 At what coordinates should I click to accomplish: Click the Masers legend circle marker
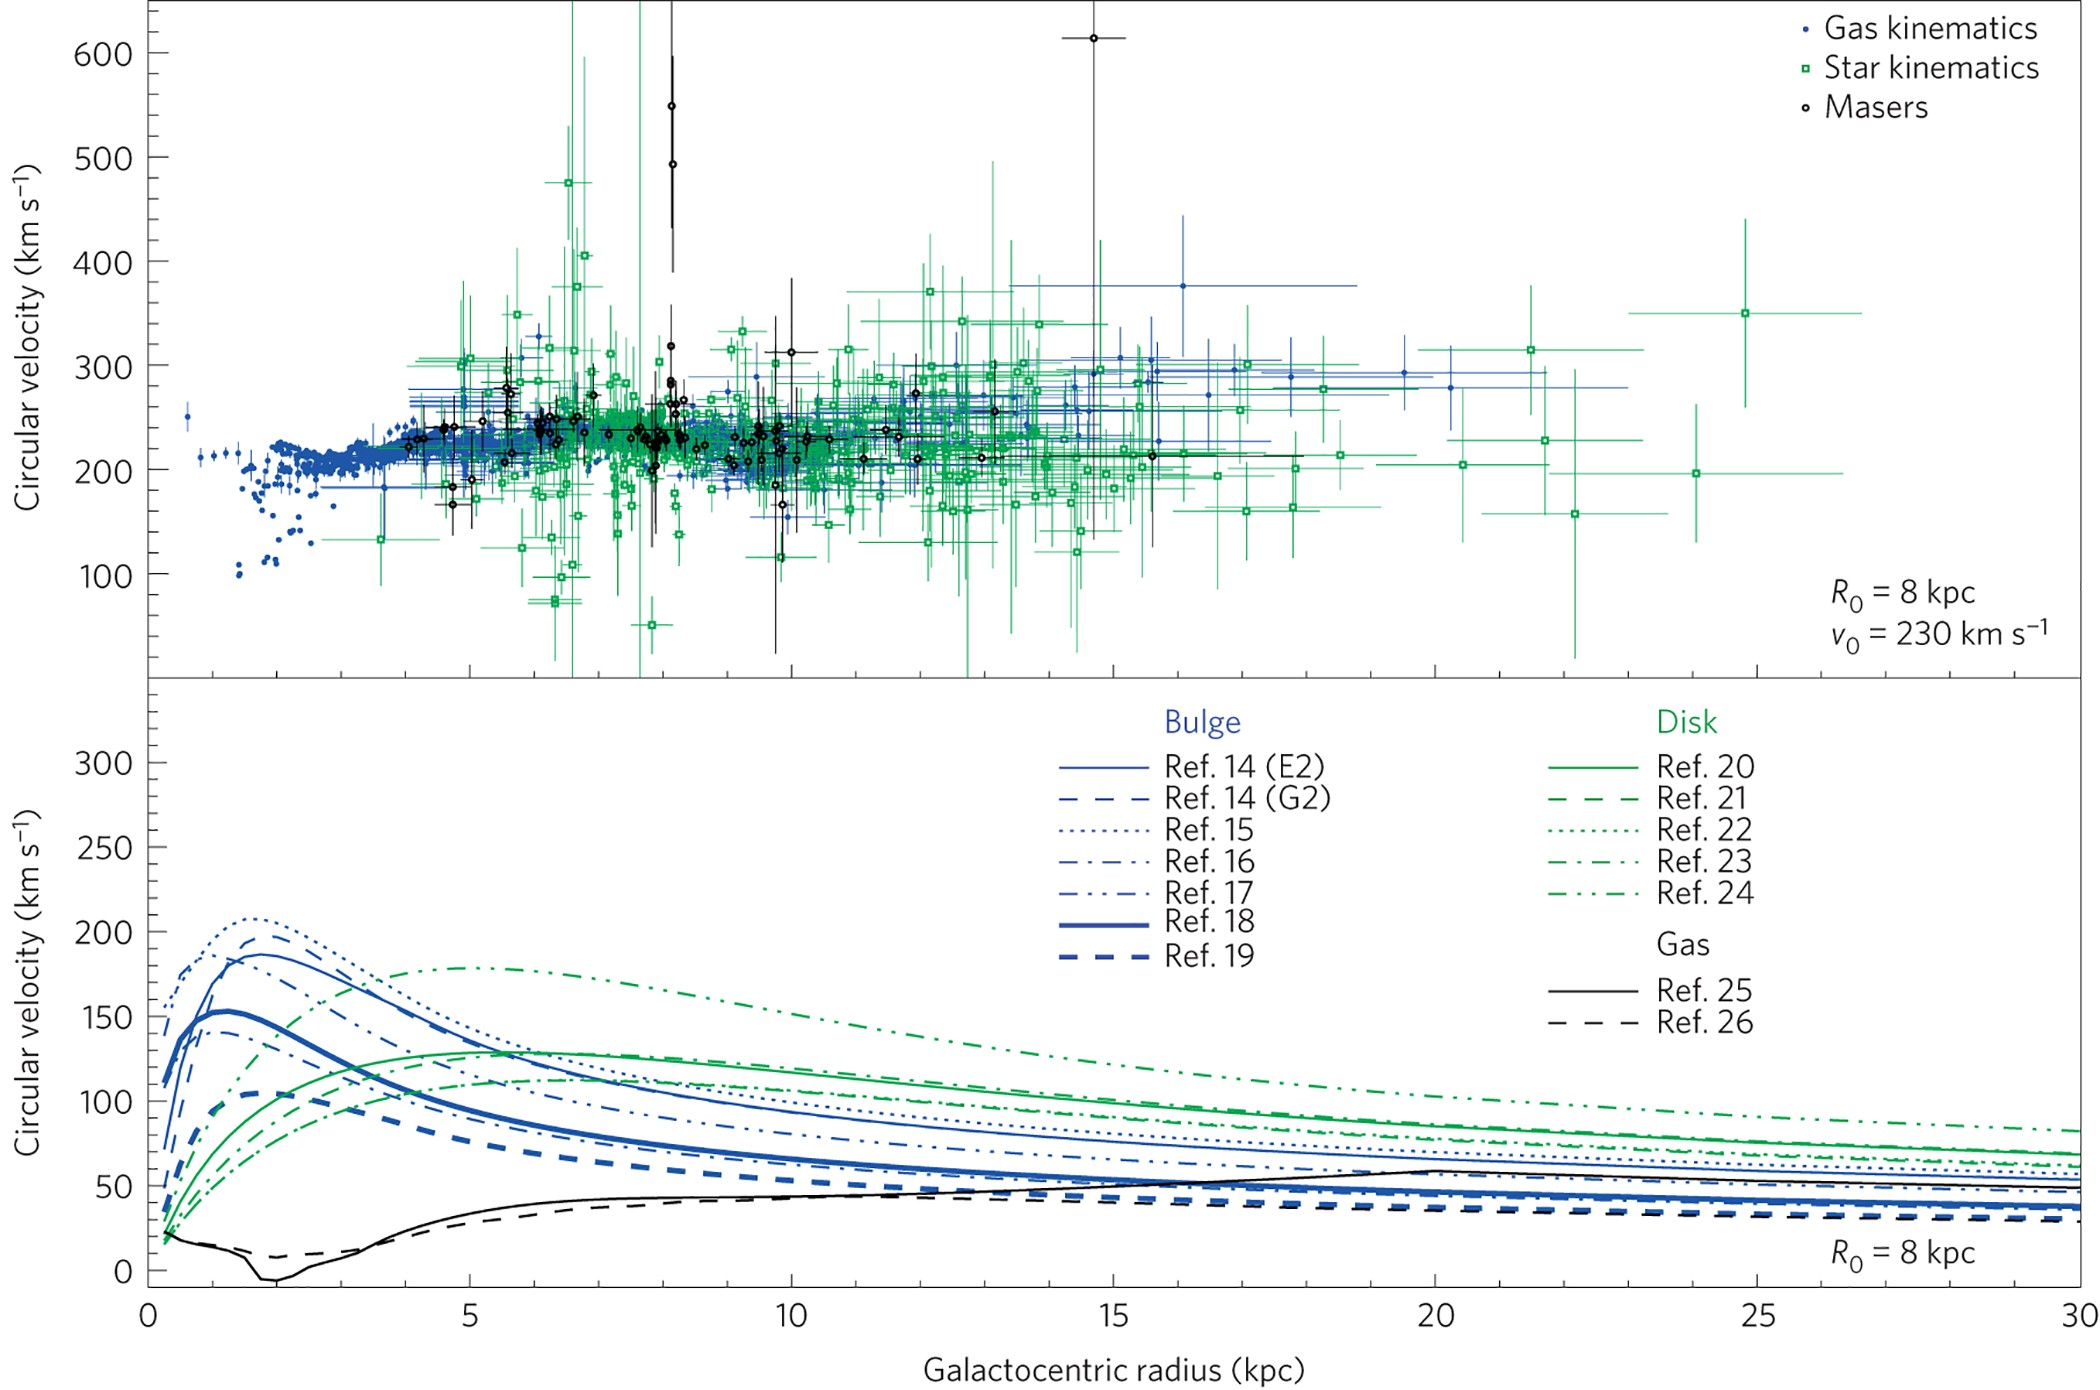[1805, 108]
